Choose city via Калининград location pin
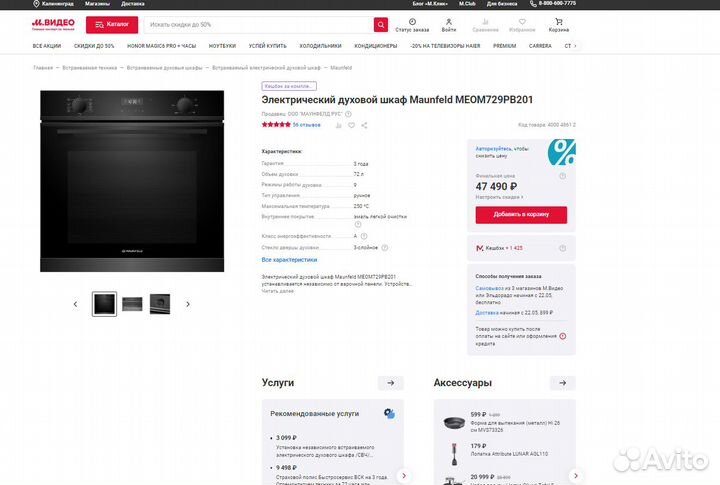 (x=53, y=4)
